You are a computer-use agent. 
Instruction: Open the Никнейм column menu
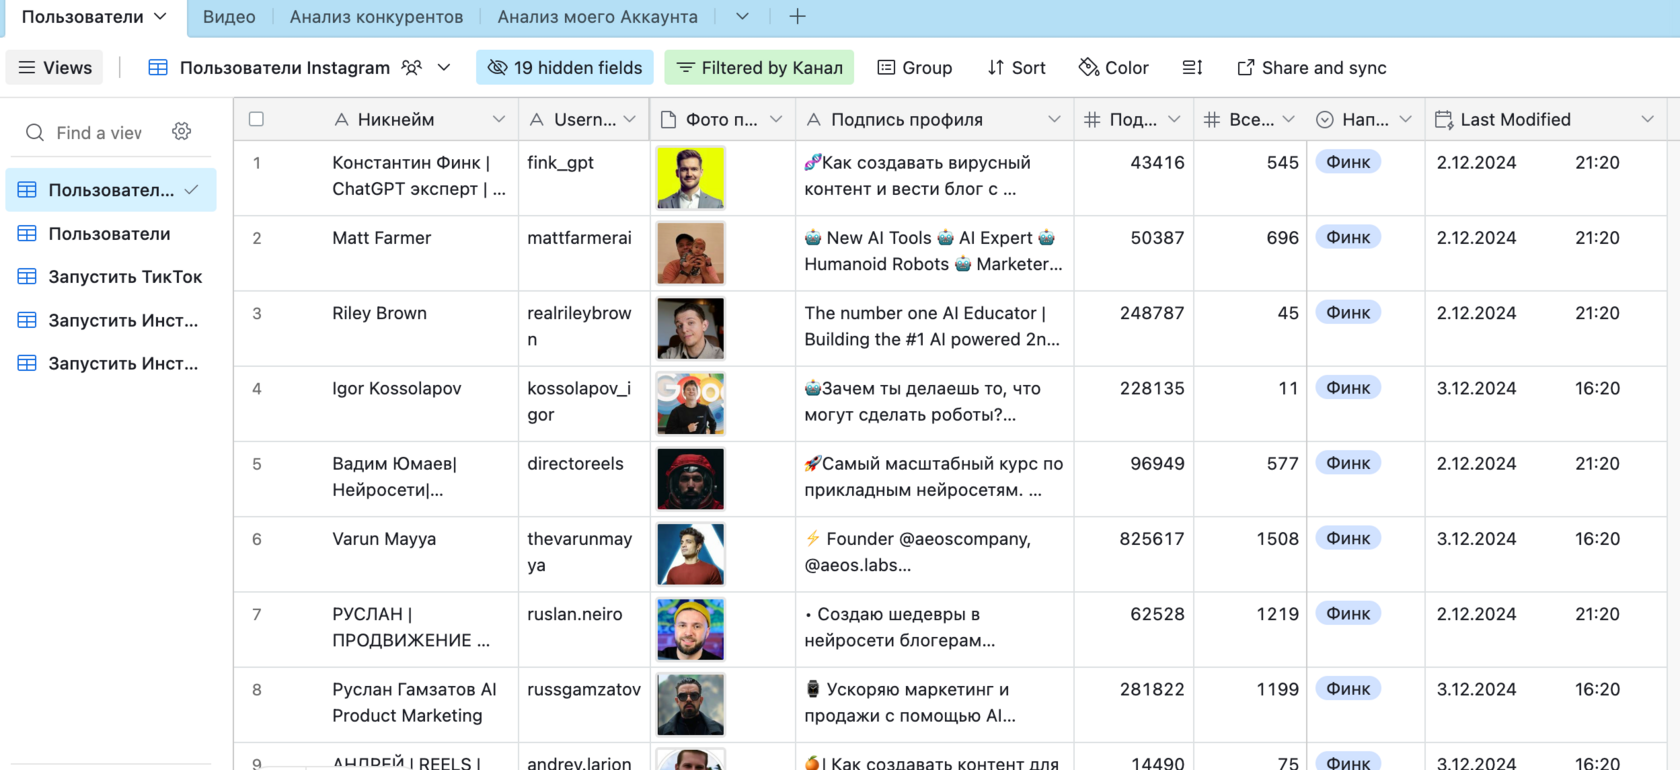(x=498, y=120)
